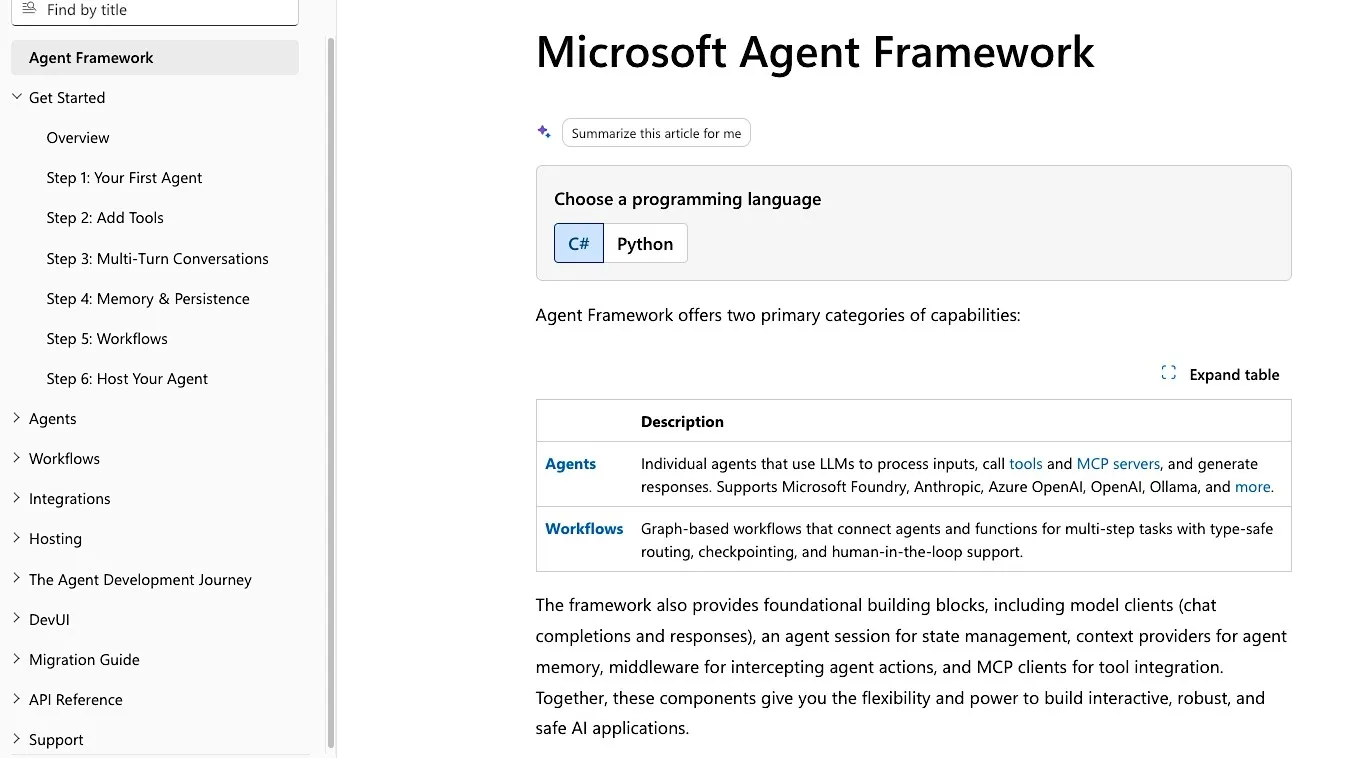Expand the Agents tree section
1350x758 pixels.
click(17, 418)
